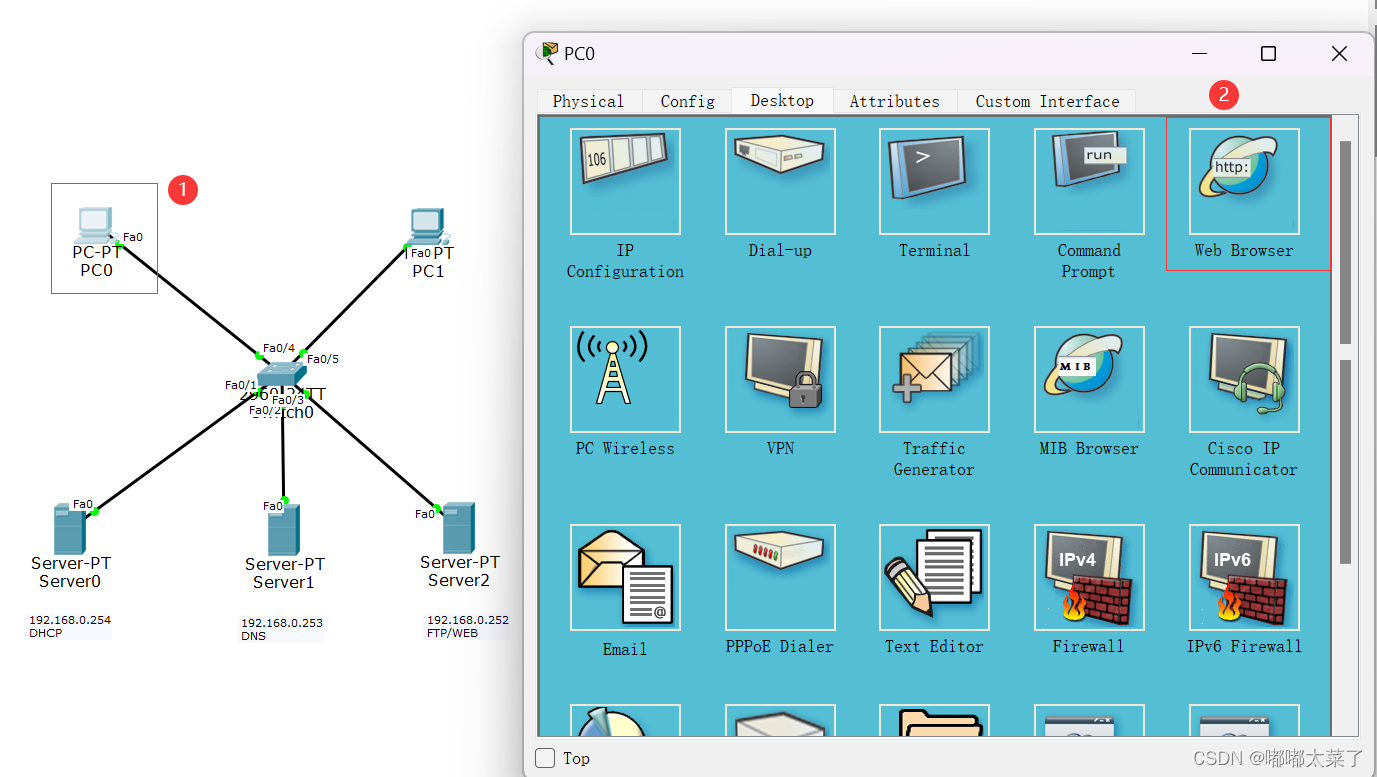The height and width of the screenshot is (777, 1377).
Task: Select Server2 FTP/WEB server device
Action: pyautogui.click(x=458, y=528)
